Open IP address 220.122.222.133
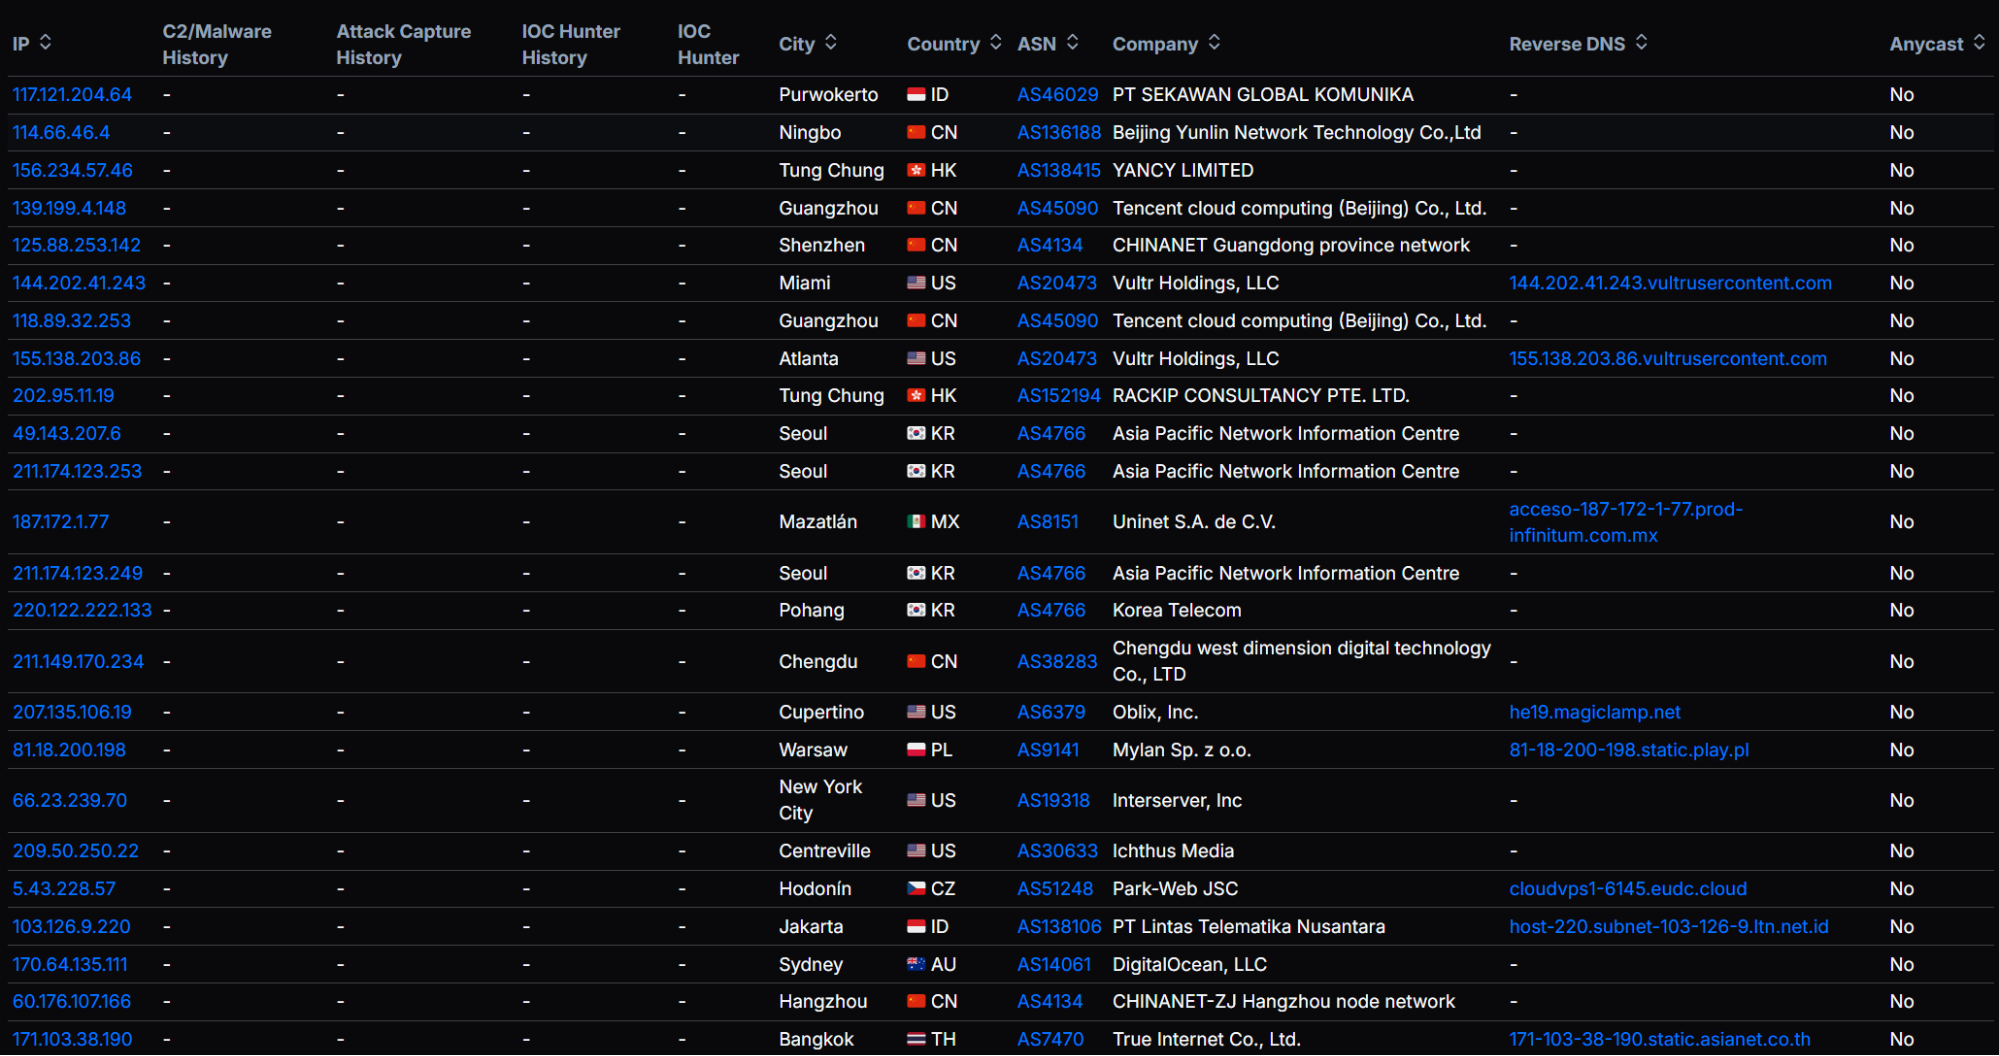Image resolution: width=1999 pixels, height=1056 pixels. pyautogui.click(x=82, y=611)
